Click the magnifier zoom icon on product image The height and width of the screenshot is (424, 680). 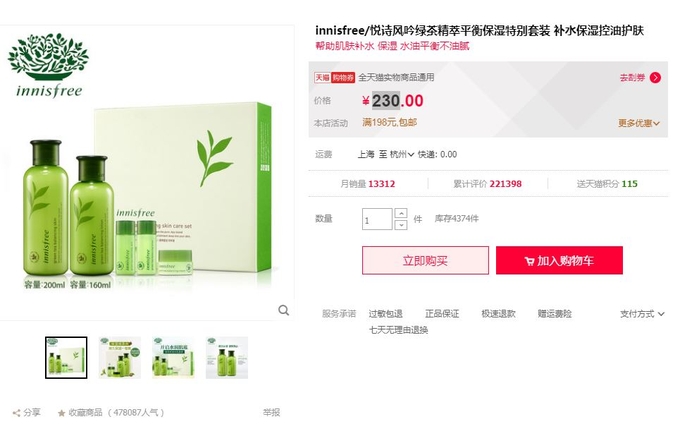284,310
